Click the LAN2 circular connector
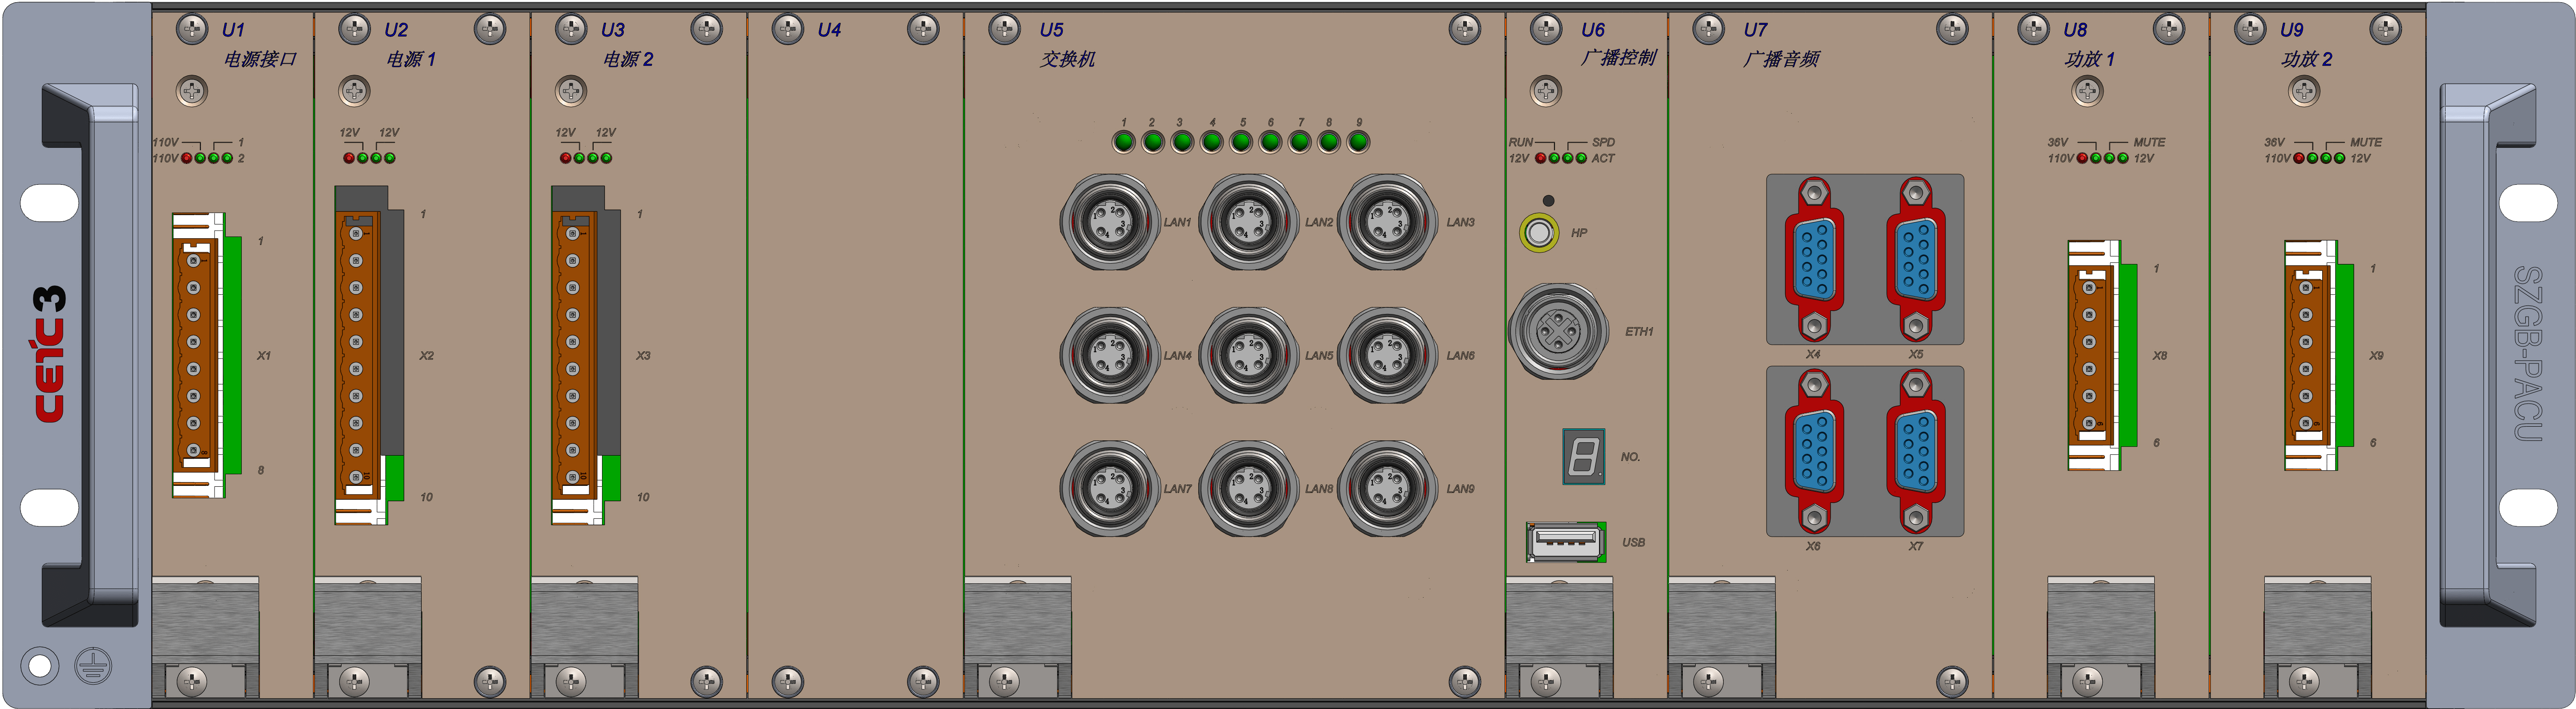 (1248, 222)
